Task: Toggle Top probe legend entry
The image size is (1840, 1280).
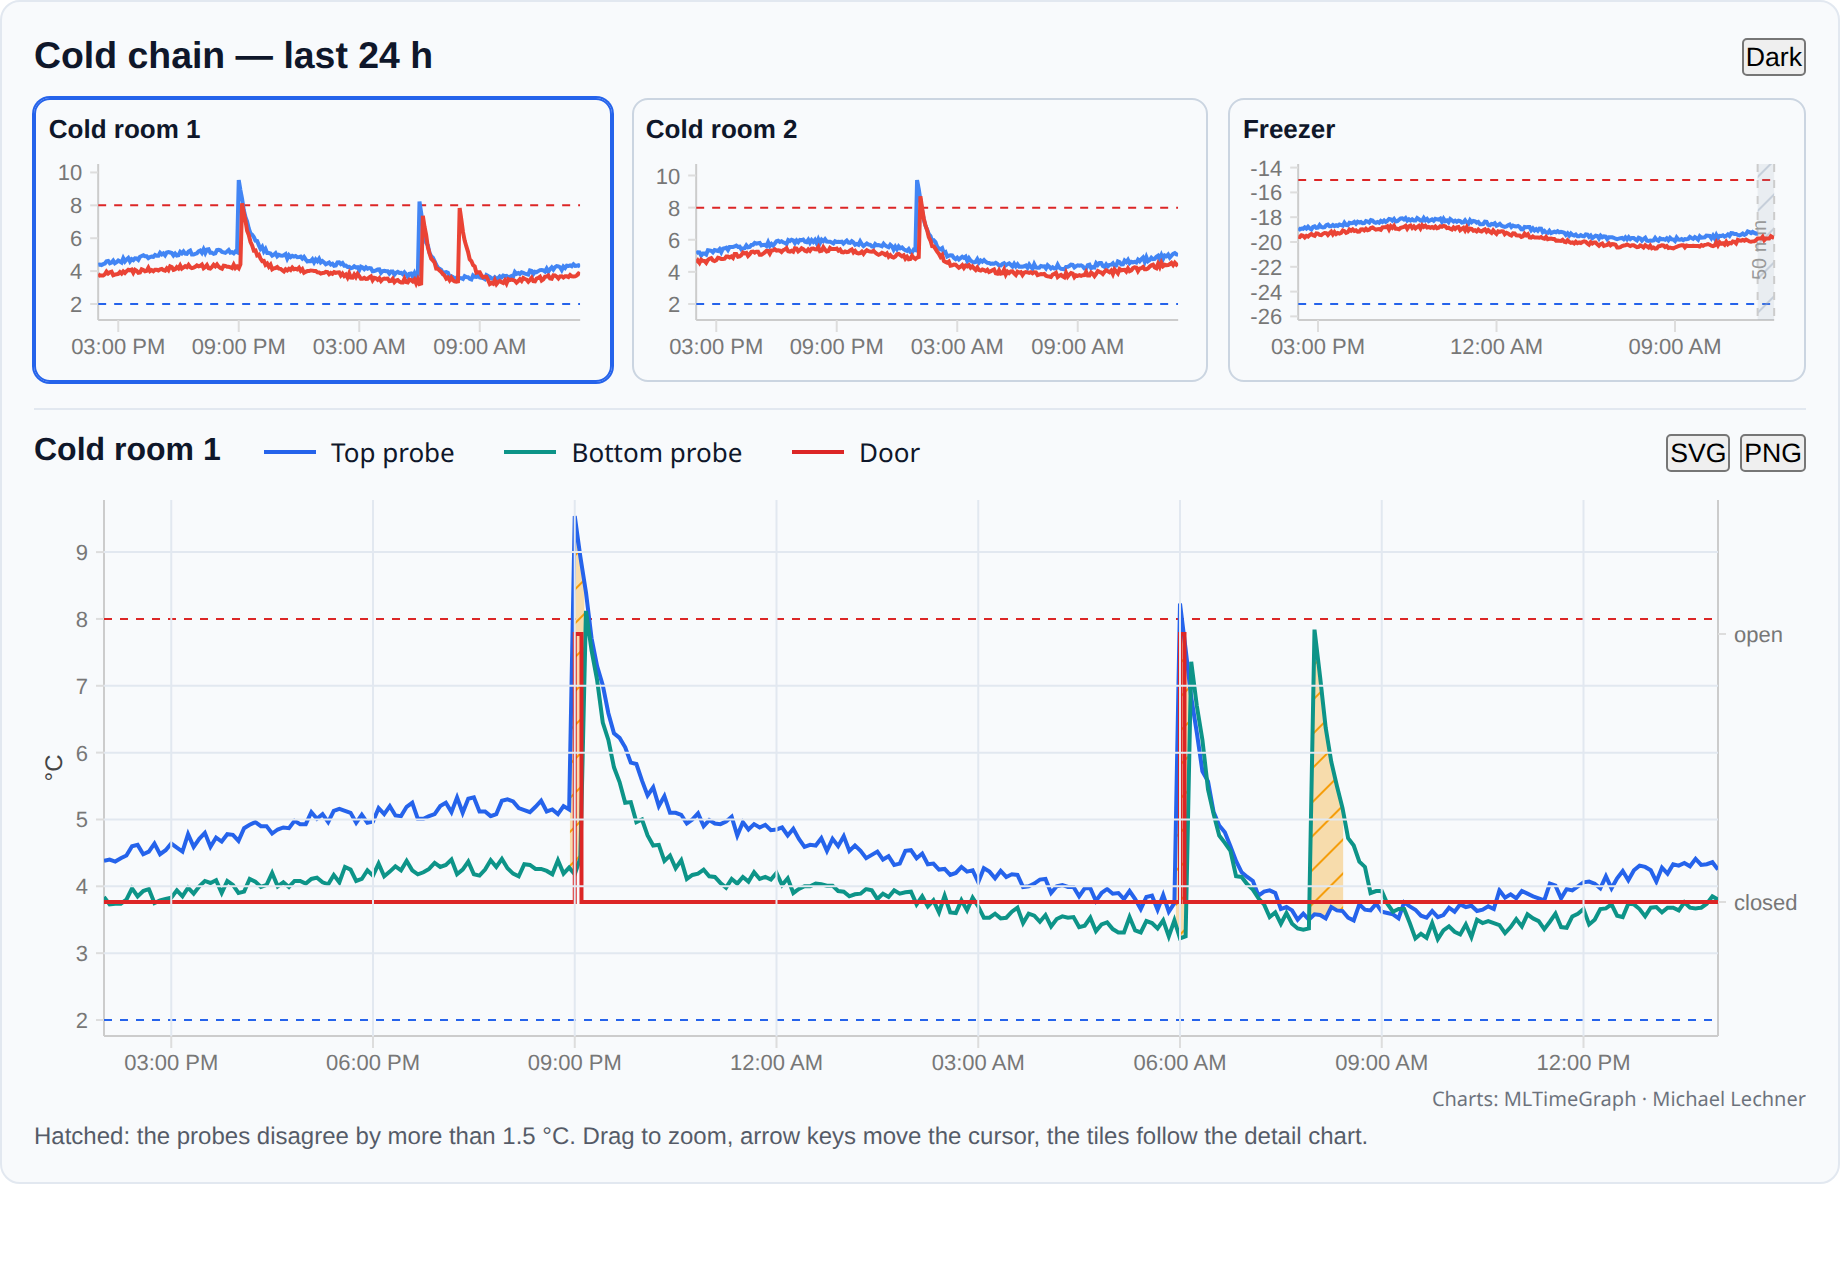Action: tap(359, 453)
